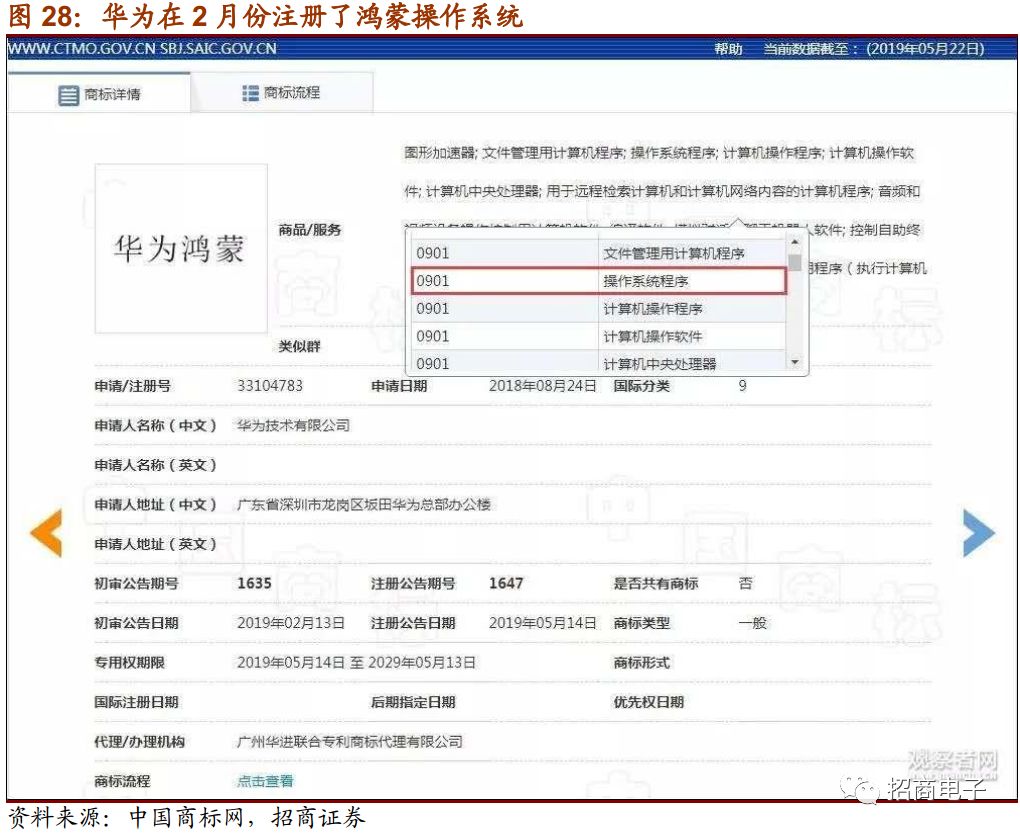Open the 商标详情 tab
Viewport: 1020px width, 835px height.
coord(99,93)
